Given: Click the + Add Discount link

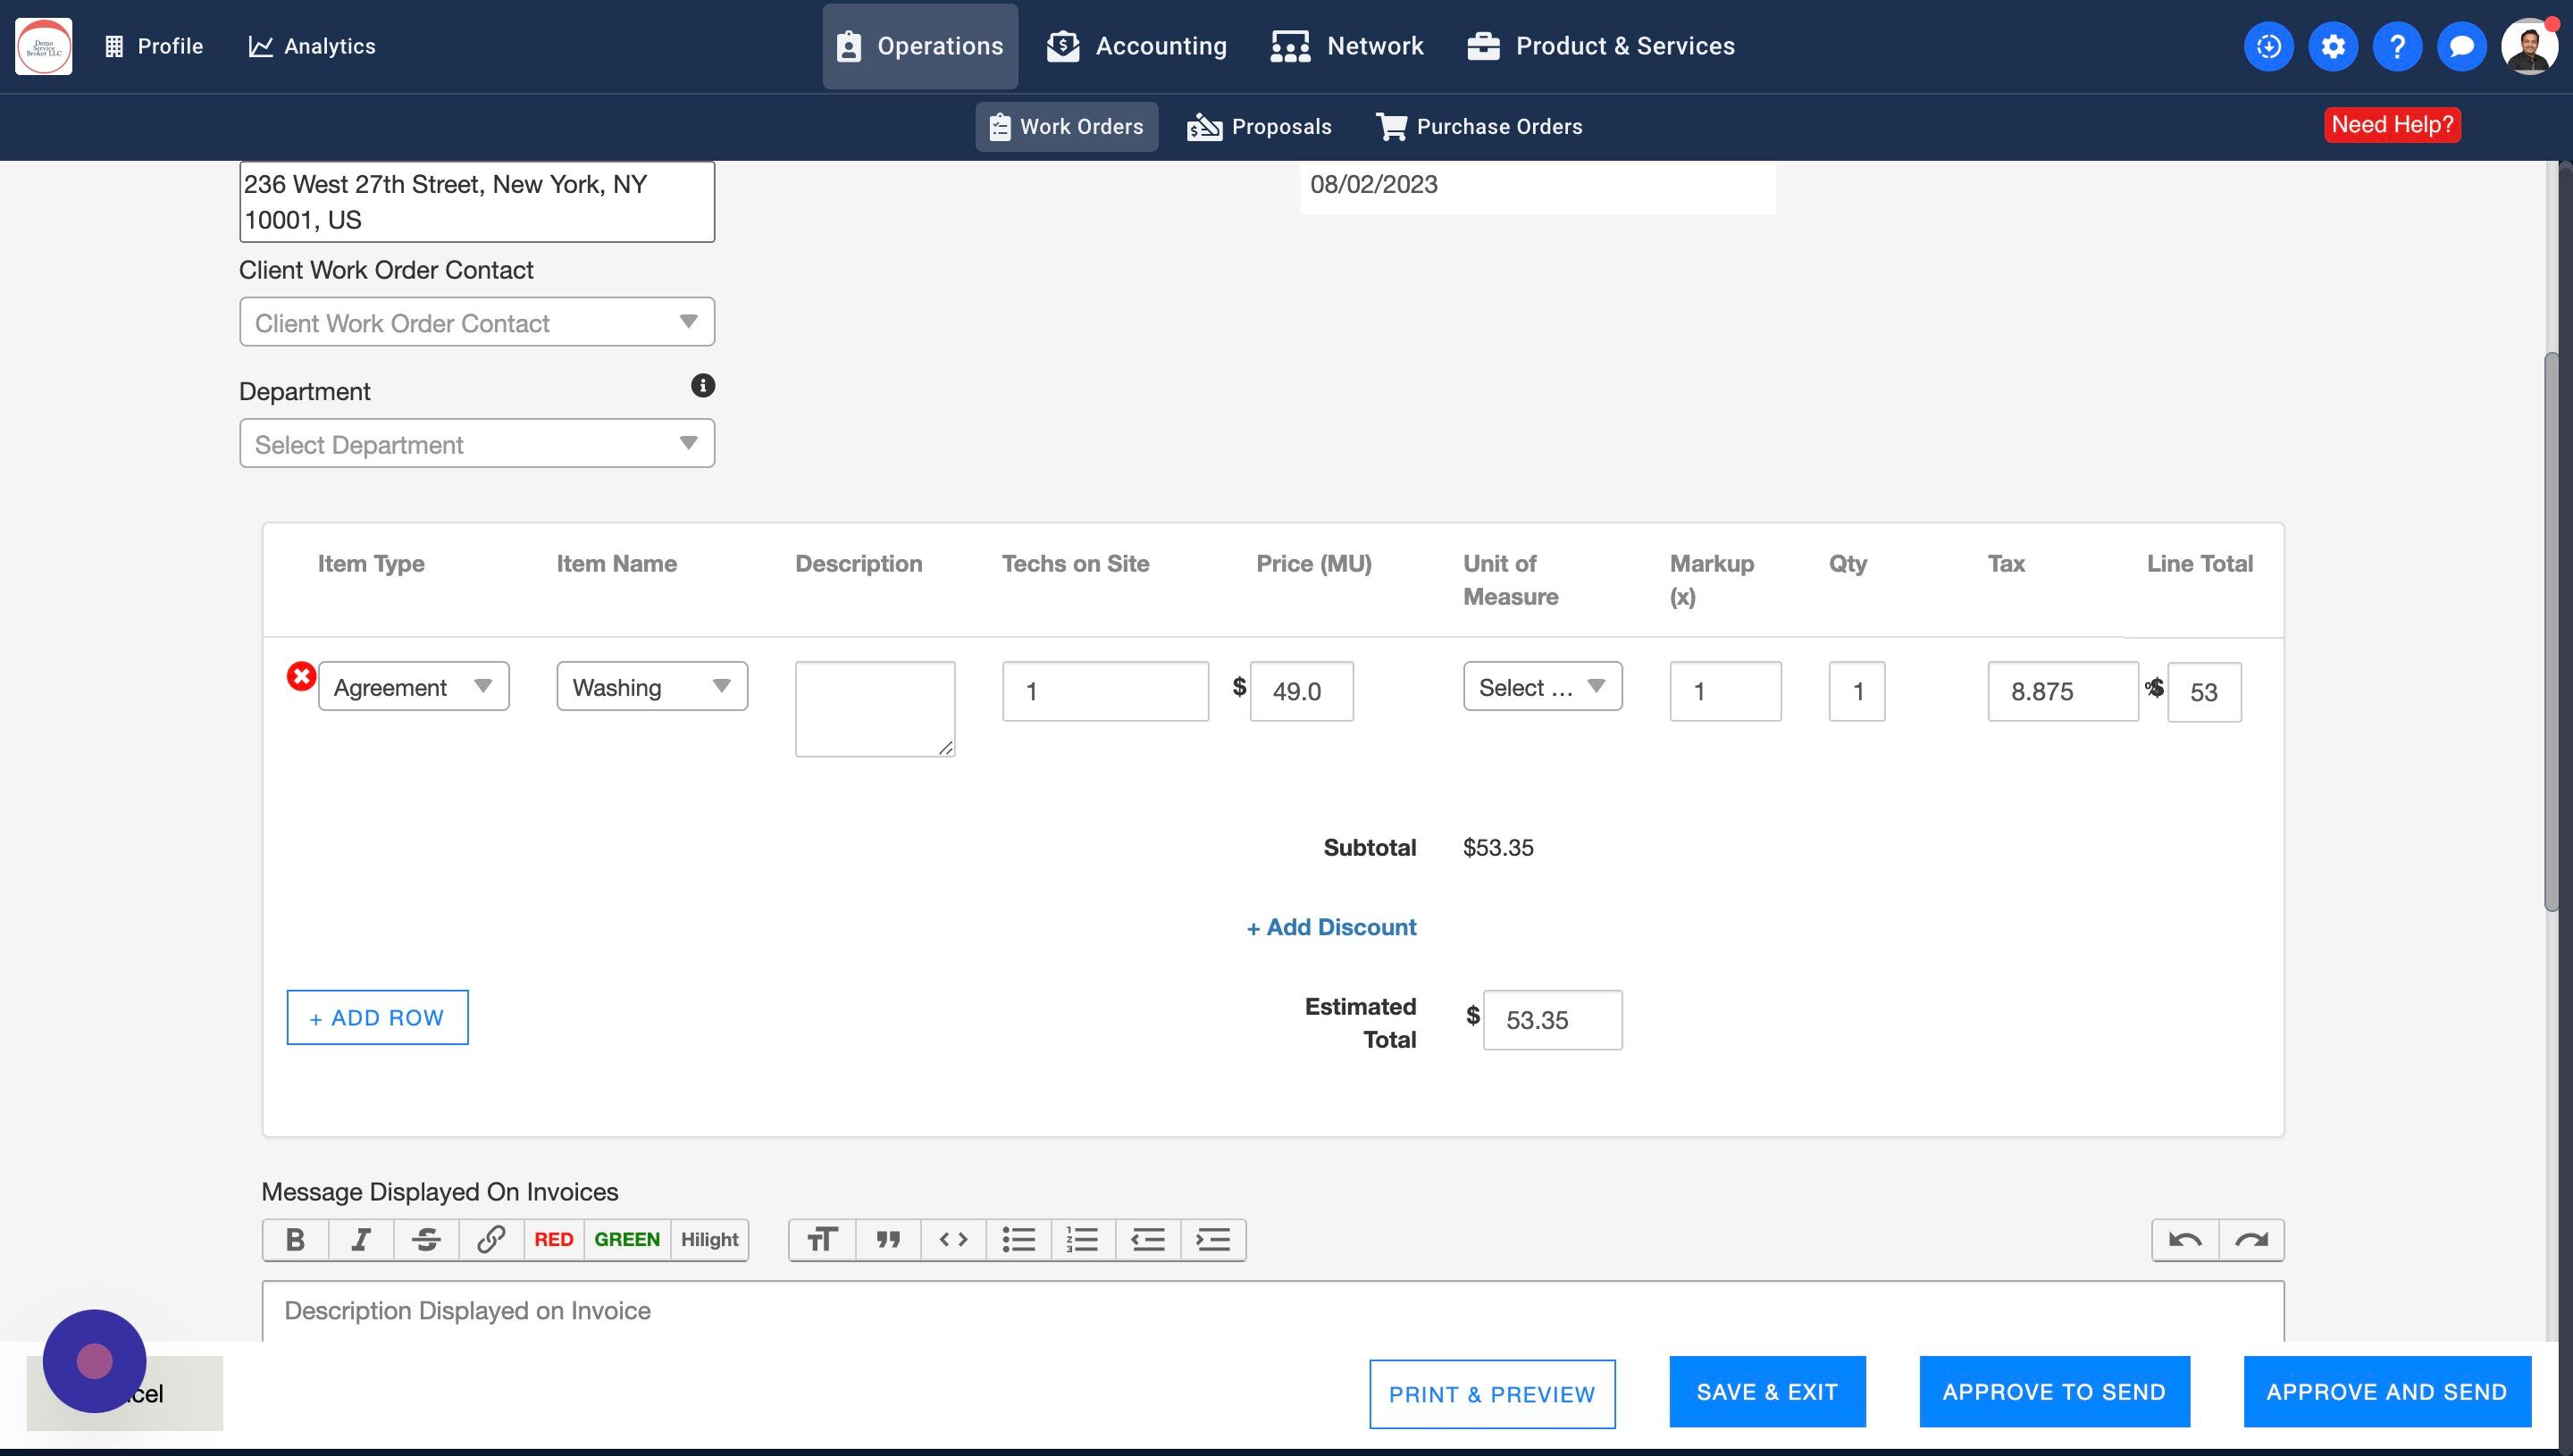Looking at the screenshot, I should 1331,928.
